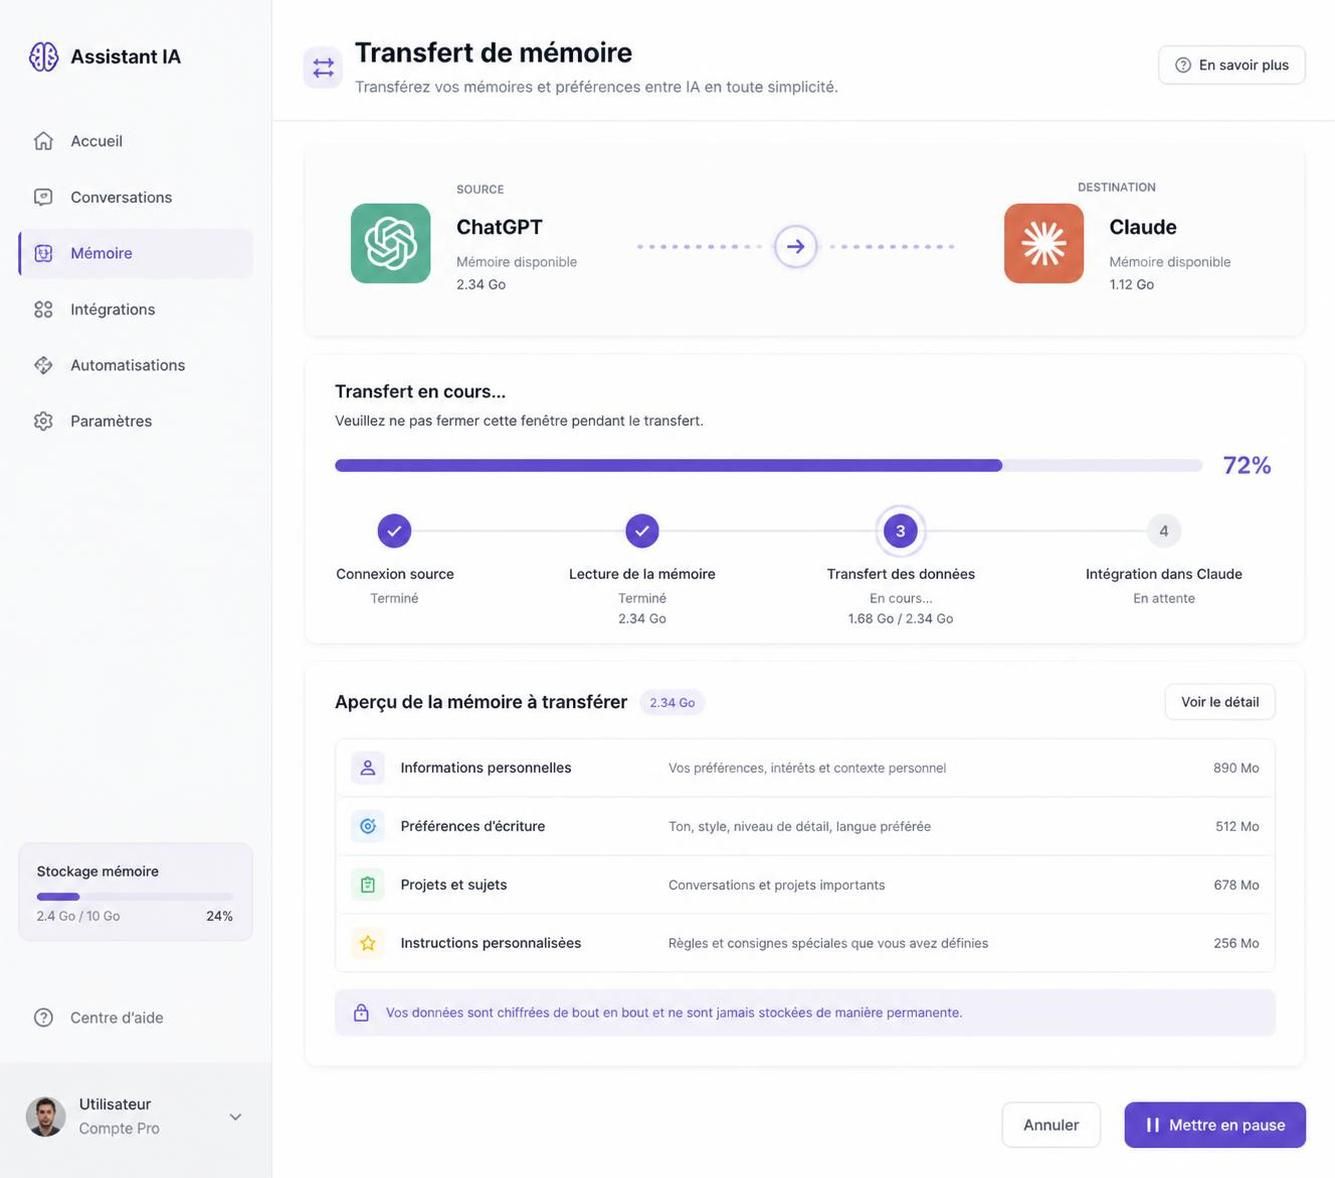This screenshot has height=1178, width=1335.
Task: Click the Connexion source checkmark step
Action: pyautogui.click(x=394, y=531)
